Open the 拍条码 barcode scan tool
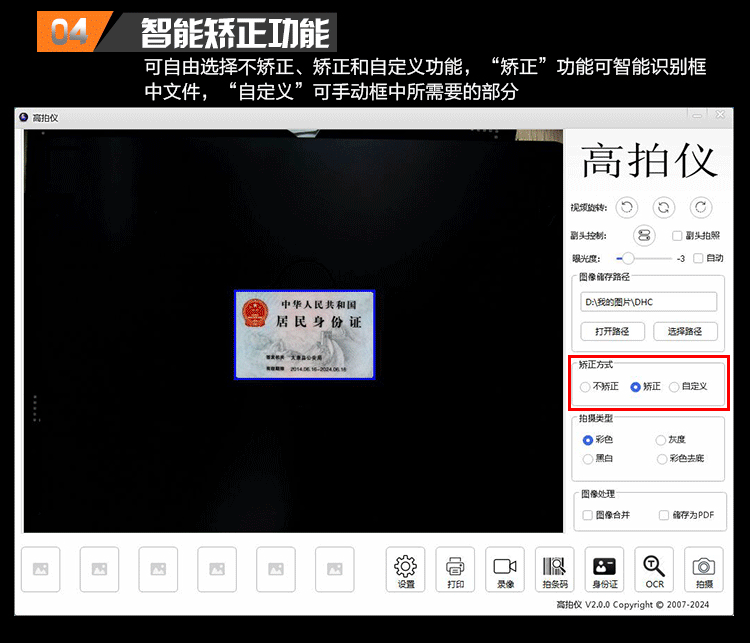 pos(554,569)
